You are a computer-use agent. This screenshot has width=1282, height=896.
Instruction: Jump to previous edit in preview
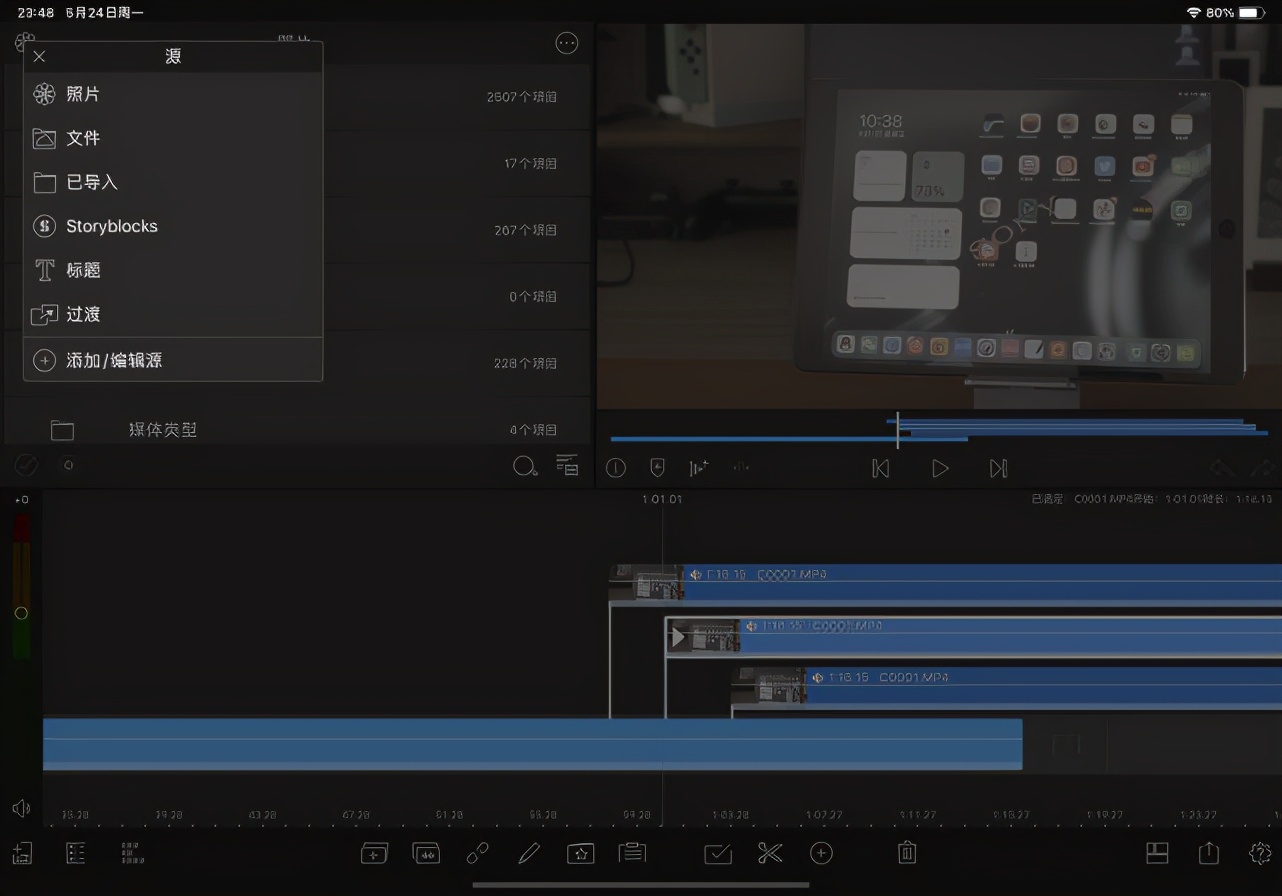(881, 468)
